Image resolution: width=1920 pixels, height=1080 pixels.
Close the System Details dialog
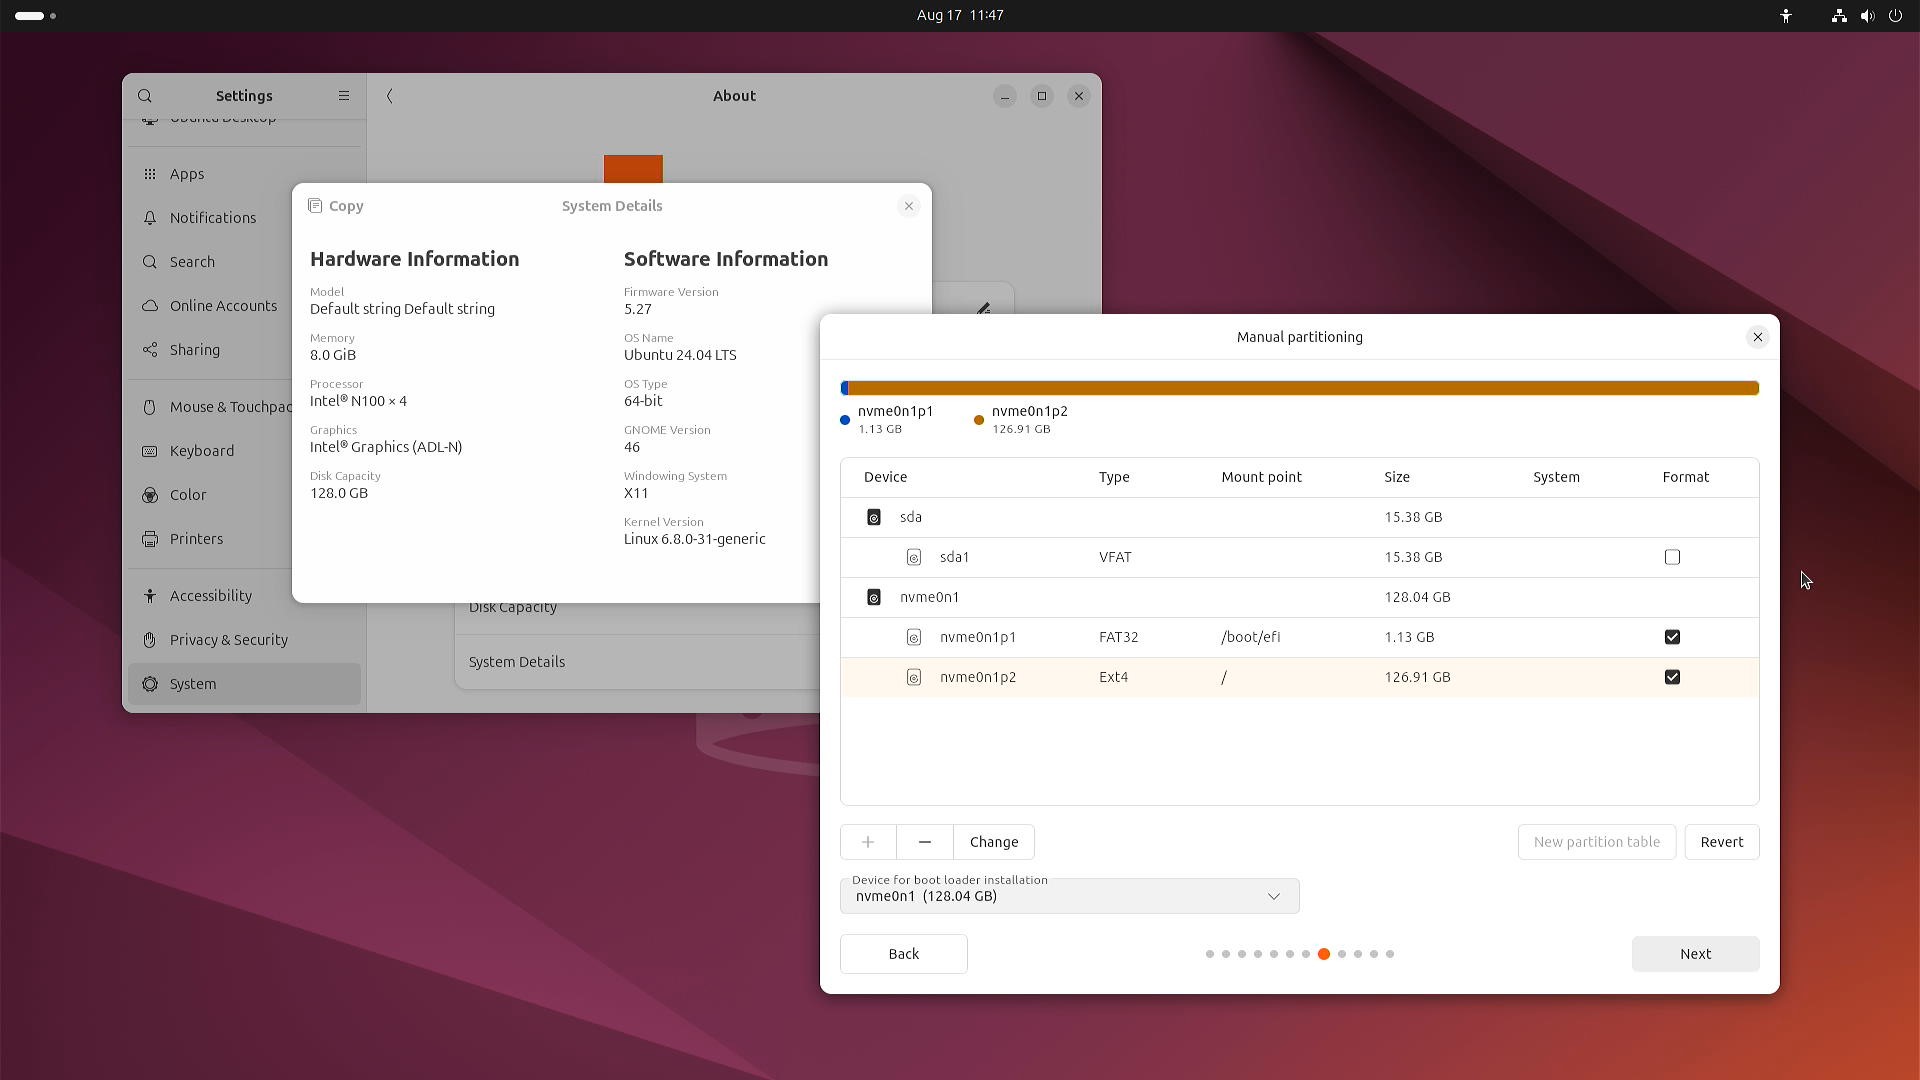click(909, 206)
